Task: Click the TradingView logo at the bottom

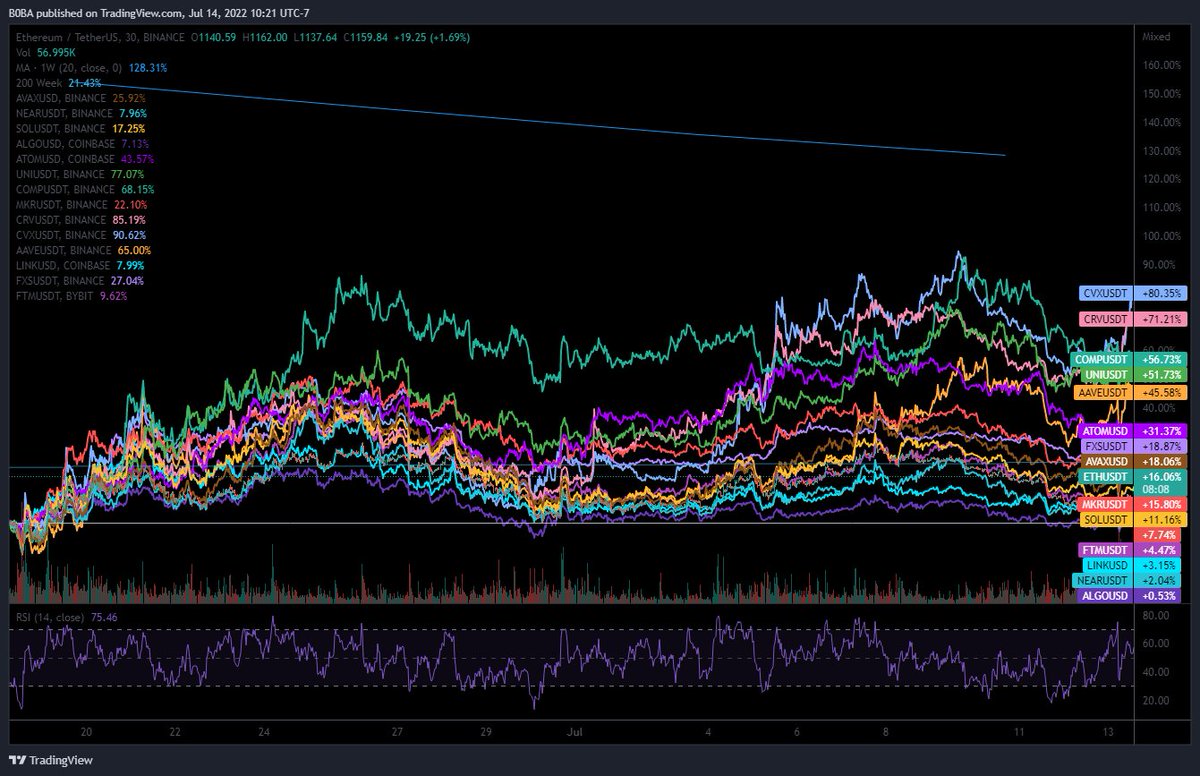Action: tap(51, 761)
